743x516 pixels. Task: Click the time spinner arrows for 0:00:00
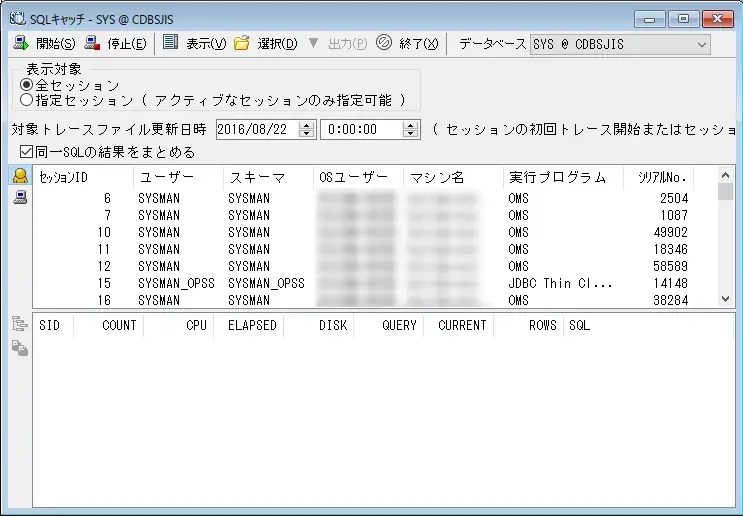pos(410,129)
